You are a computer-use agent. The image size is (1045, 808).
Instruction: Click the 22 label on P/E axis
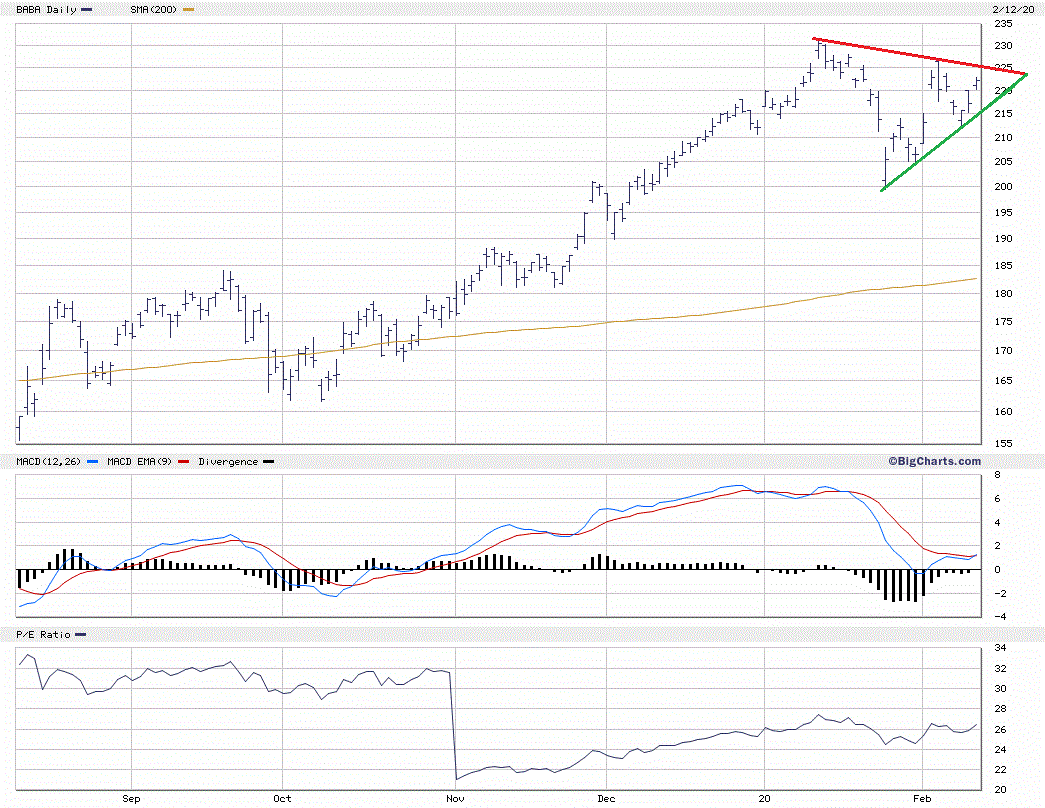pyautogui.click(x=1000, y=770)
